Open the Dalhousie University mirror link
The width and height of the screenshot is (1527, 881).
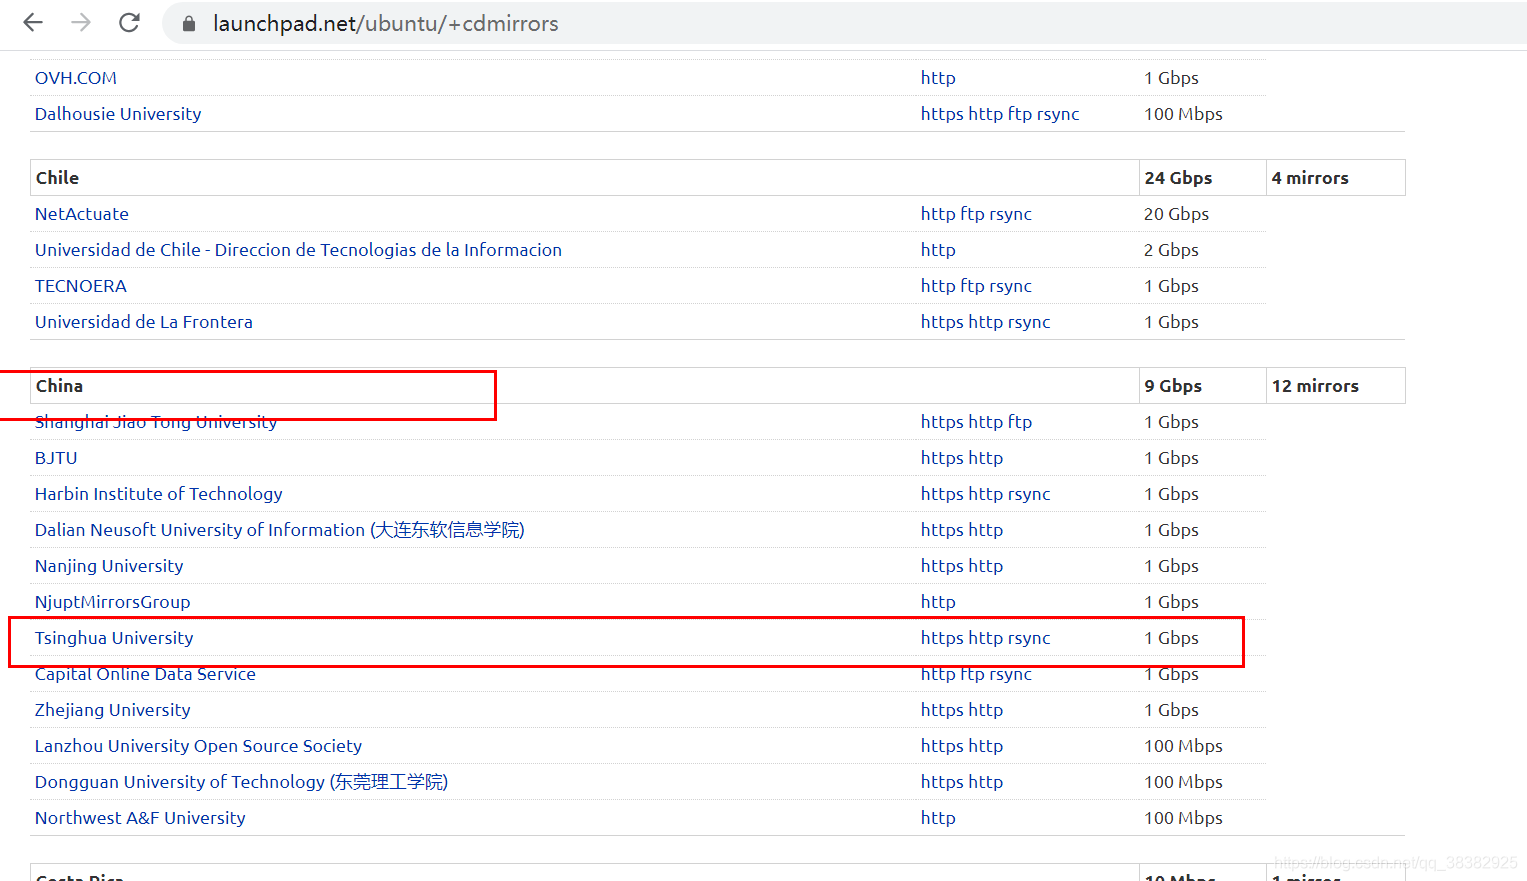[118, 114]
